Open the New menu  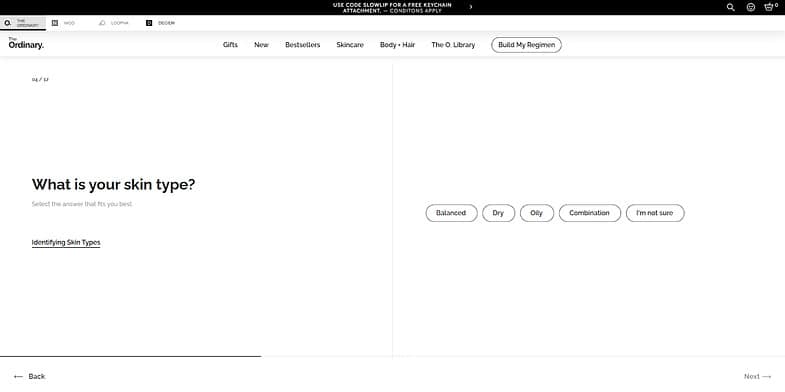(x=261, y=45)
